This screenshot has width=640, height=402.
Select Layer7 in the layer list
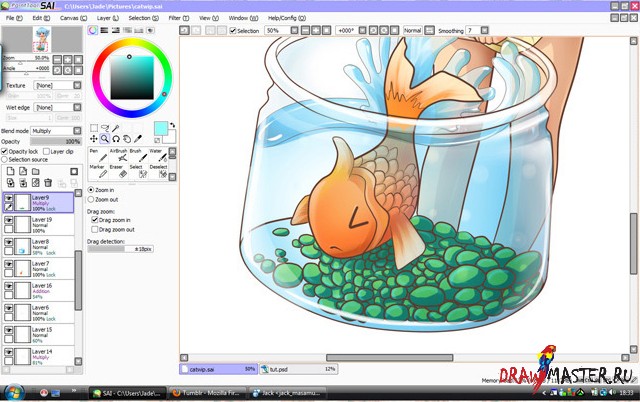(38, 269)
